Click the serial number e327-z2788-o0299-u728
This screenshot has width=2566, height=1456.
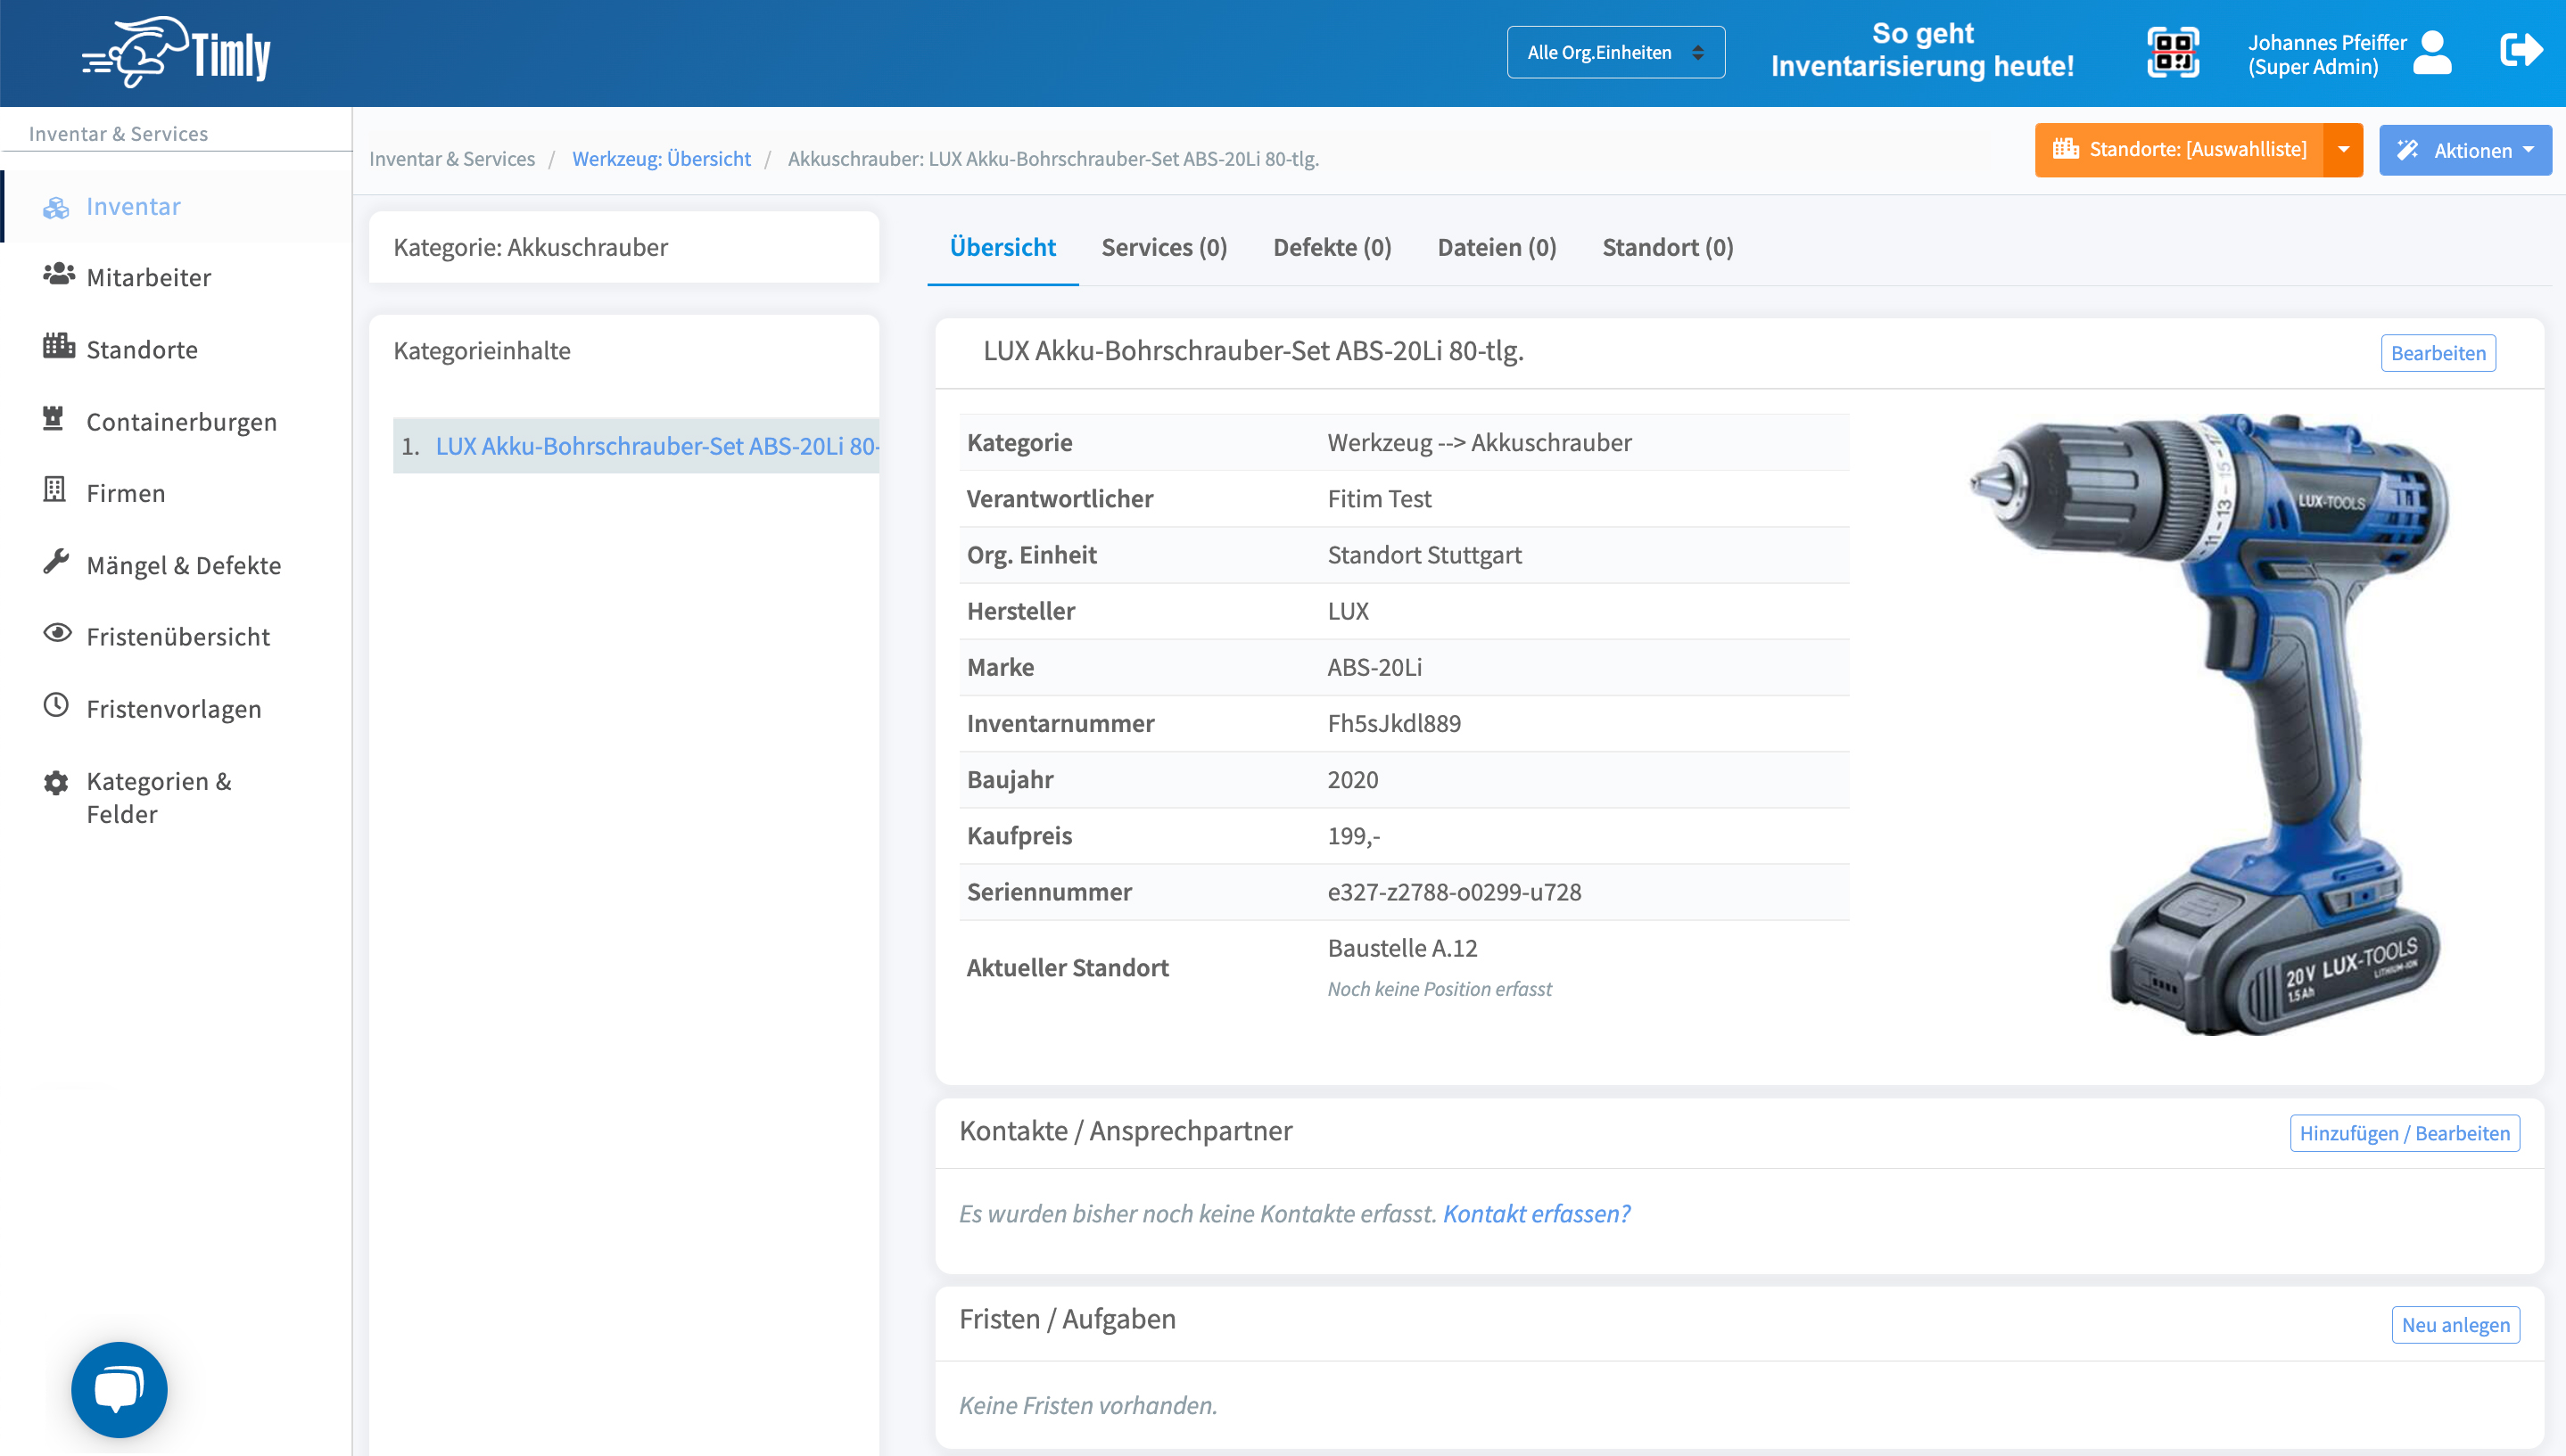1454,892
